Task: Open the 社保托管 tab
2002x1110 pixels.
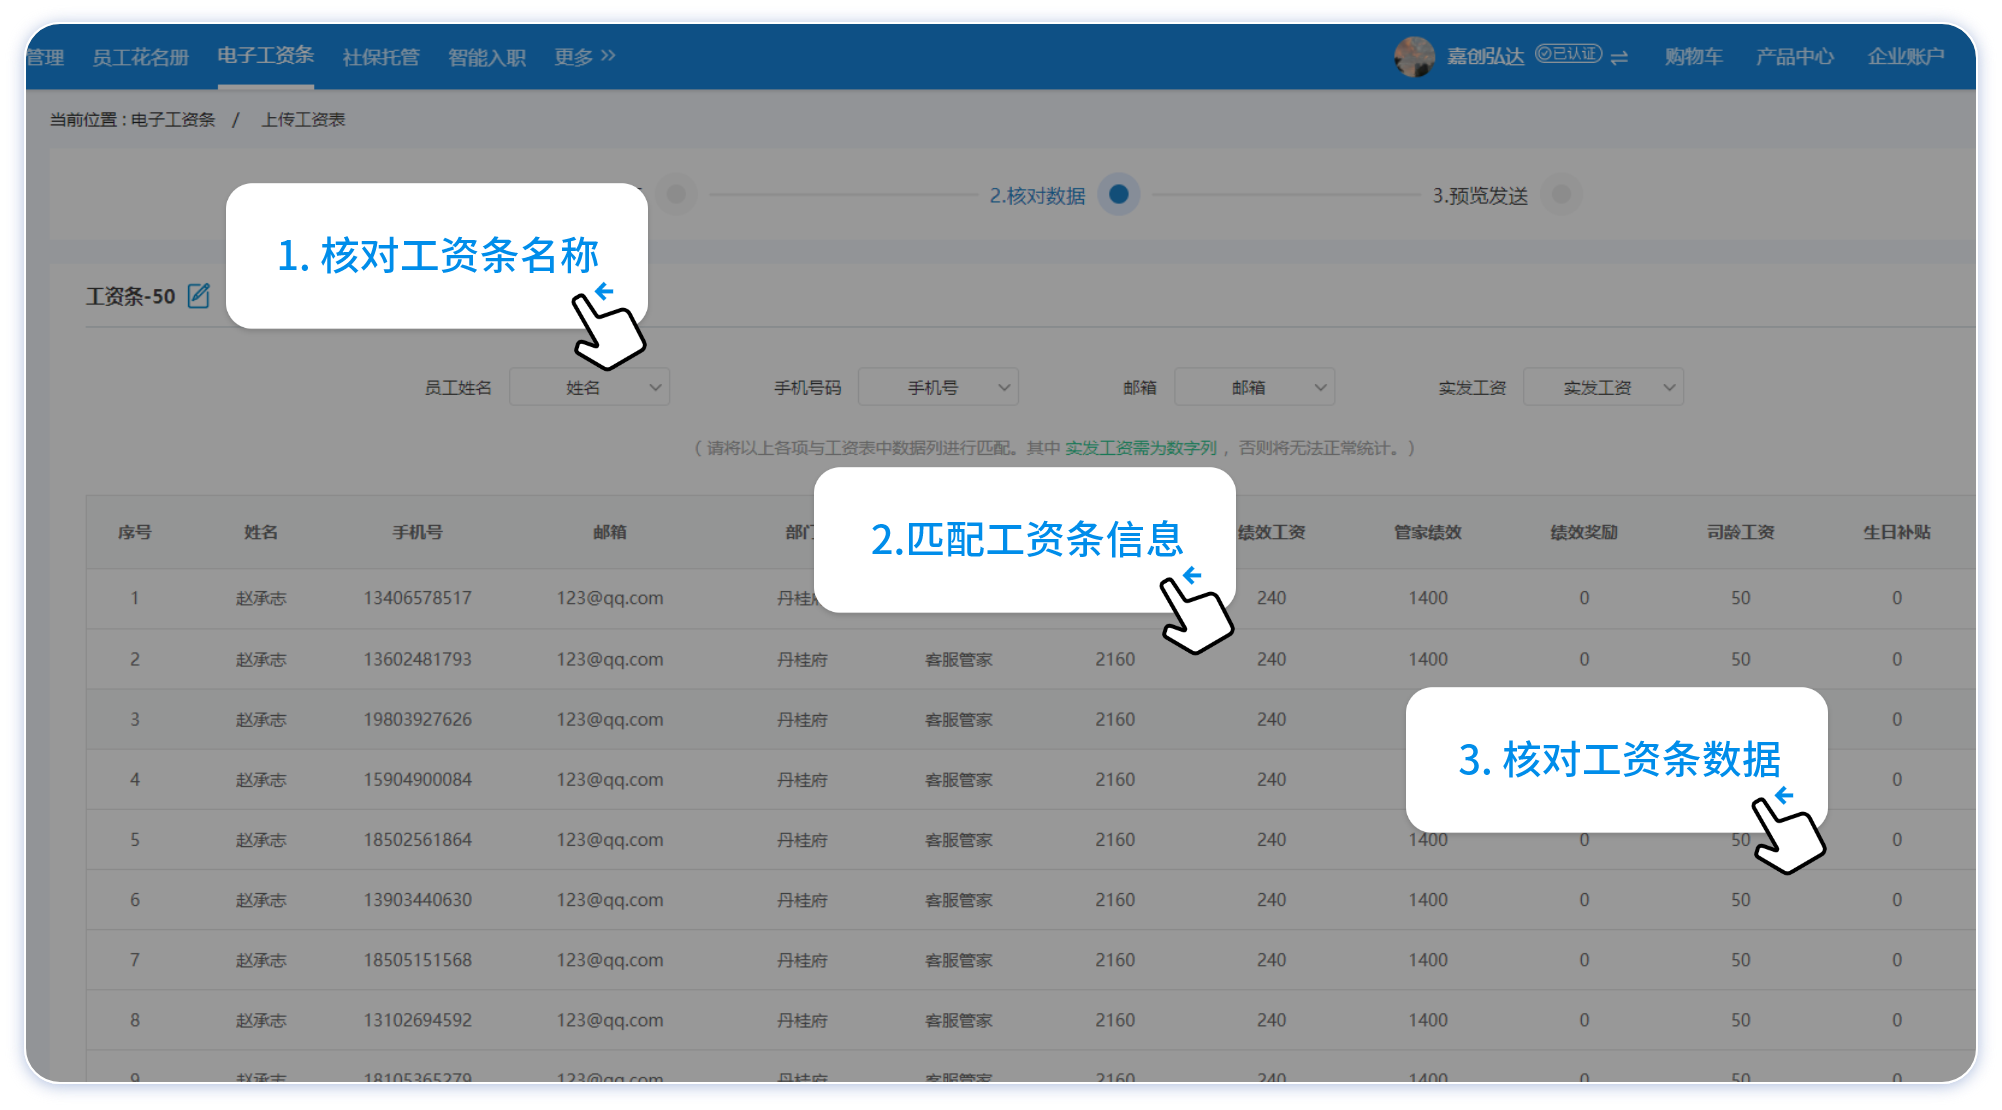Action: (381, 57)
